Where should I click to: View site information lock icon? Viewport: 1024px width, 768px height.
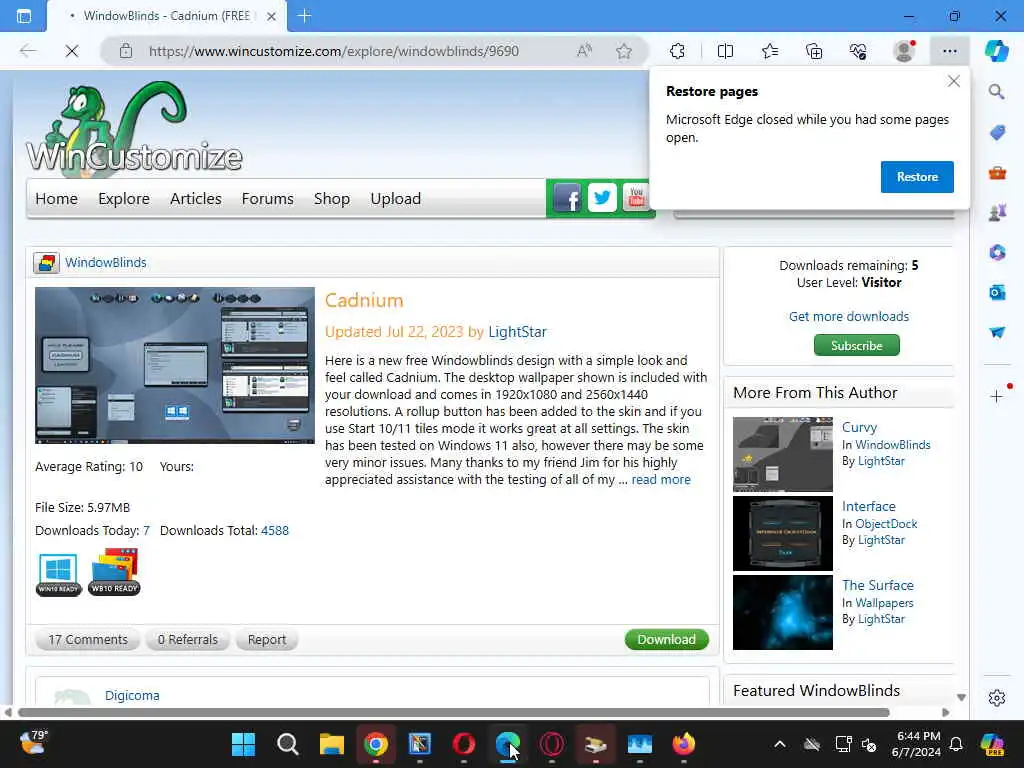tap(126, 51)
